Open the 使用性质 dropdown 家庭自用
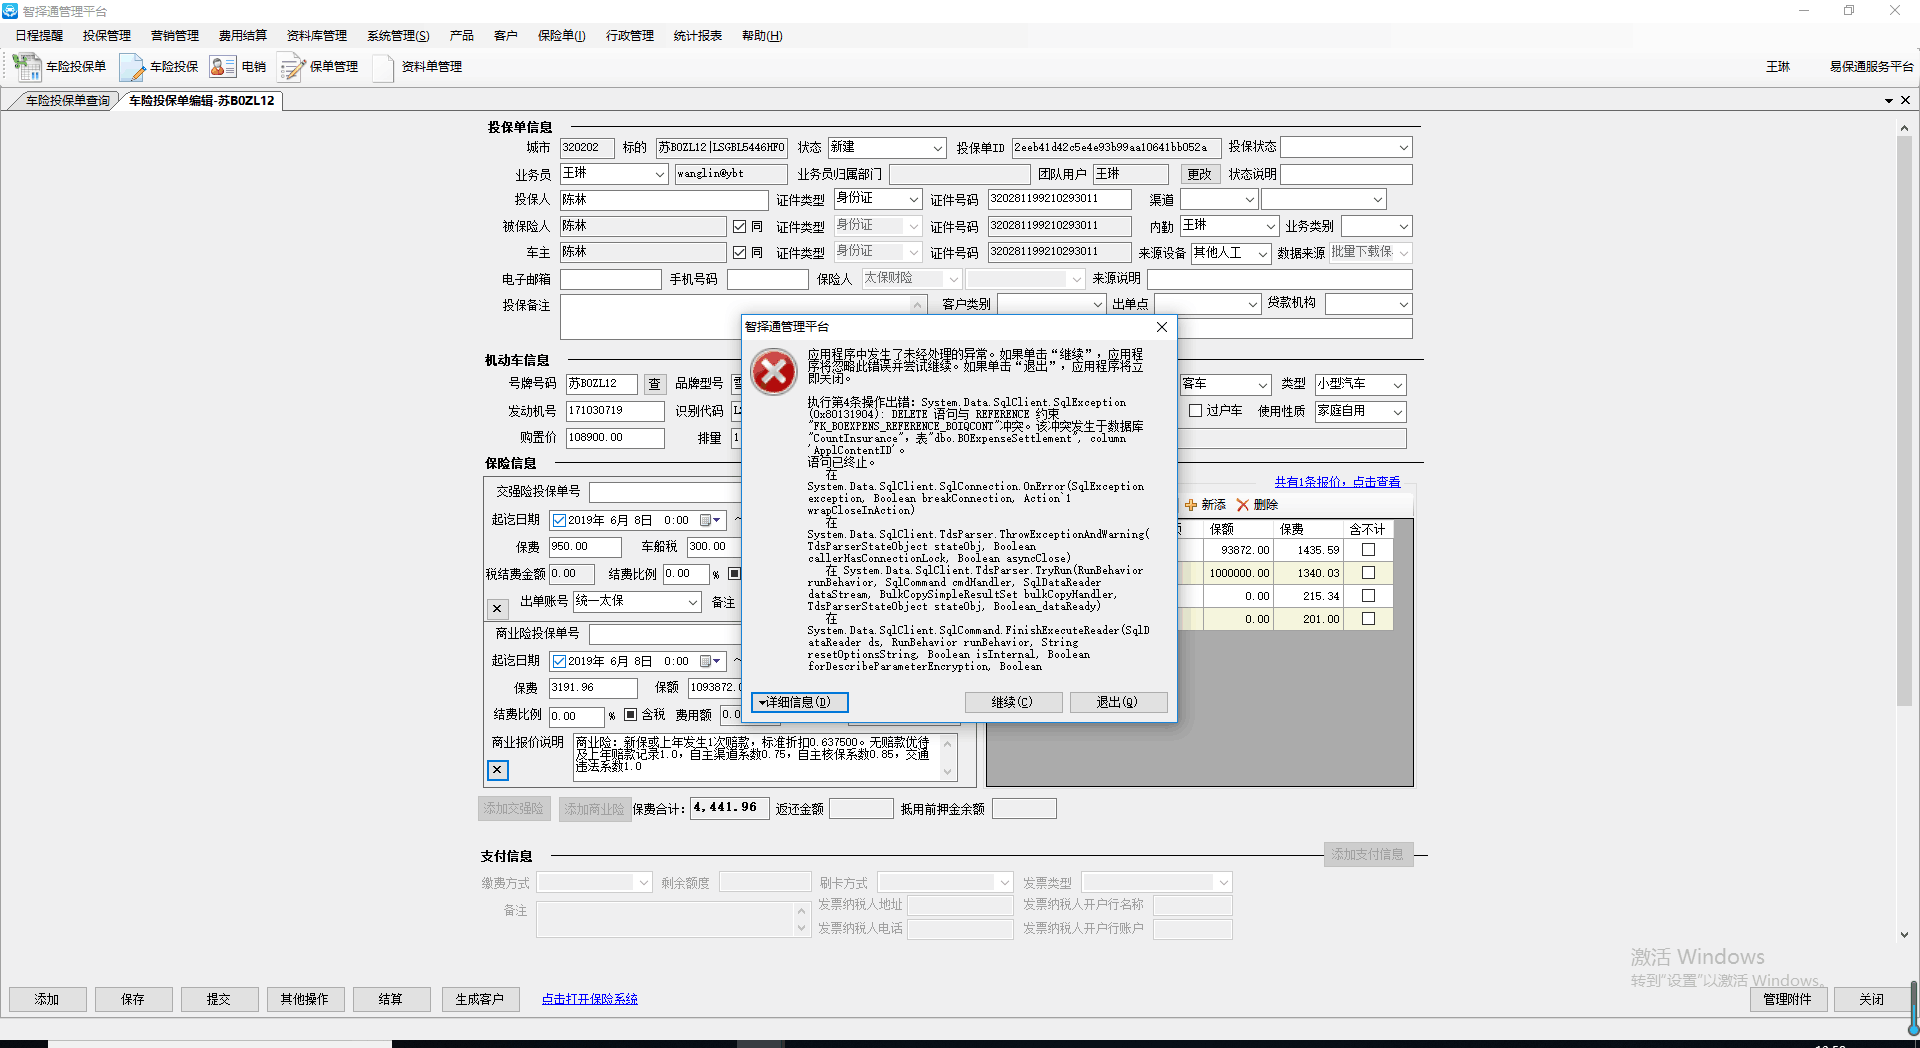 (1397, 412)
